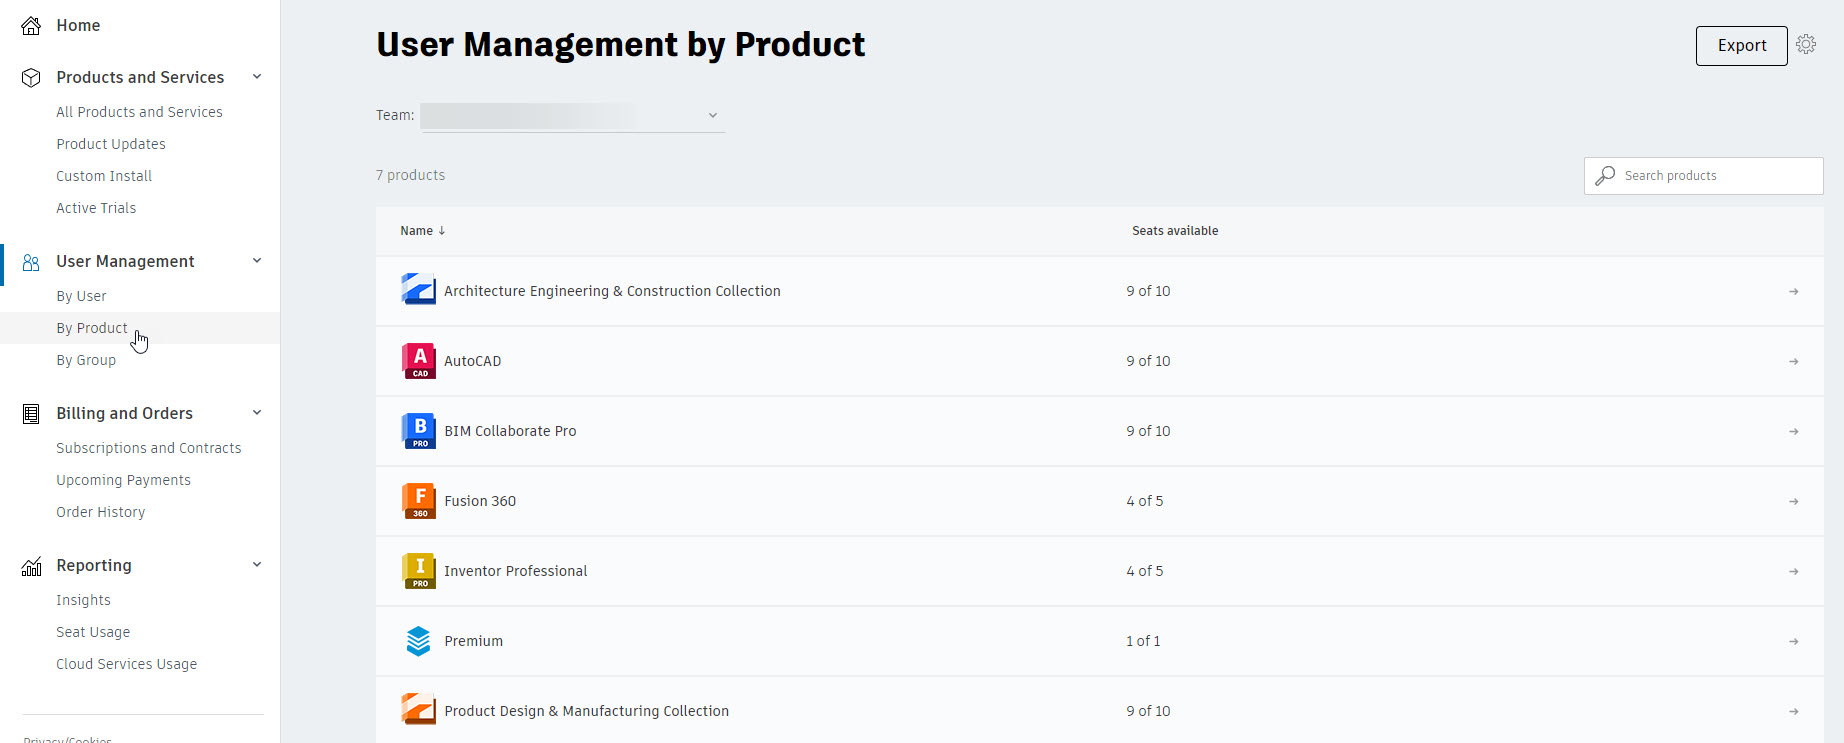
Task: Click the arrow in the Fusion 360 row
Action: tap(1794, 502)
